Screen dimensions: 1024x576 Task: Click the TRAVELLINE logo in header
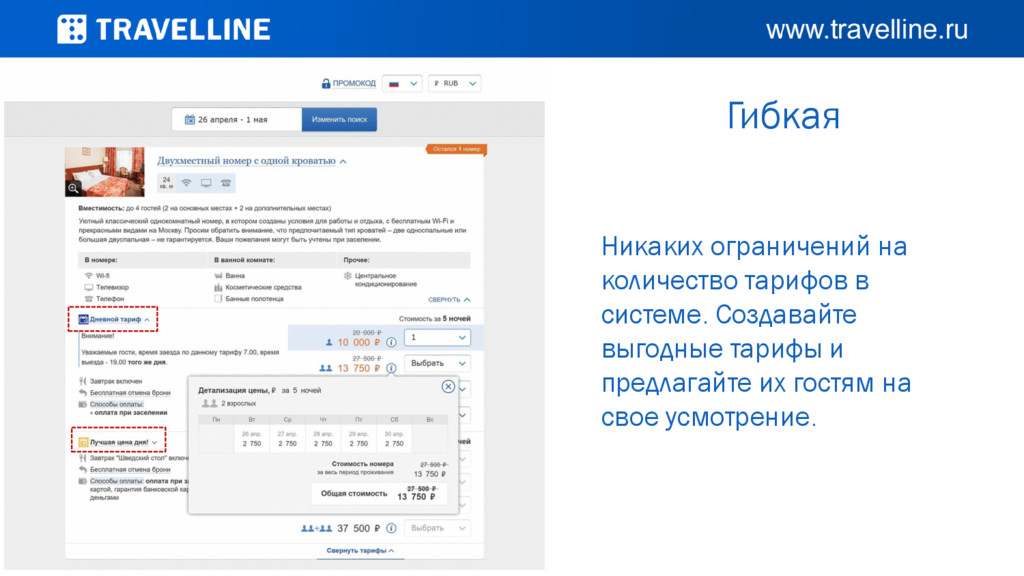pos(163,29)
